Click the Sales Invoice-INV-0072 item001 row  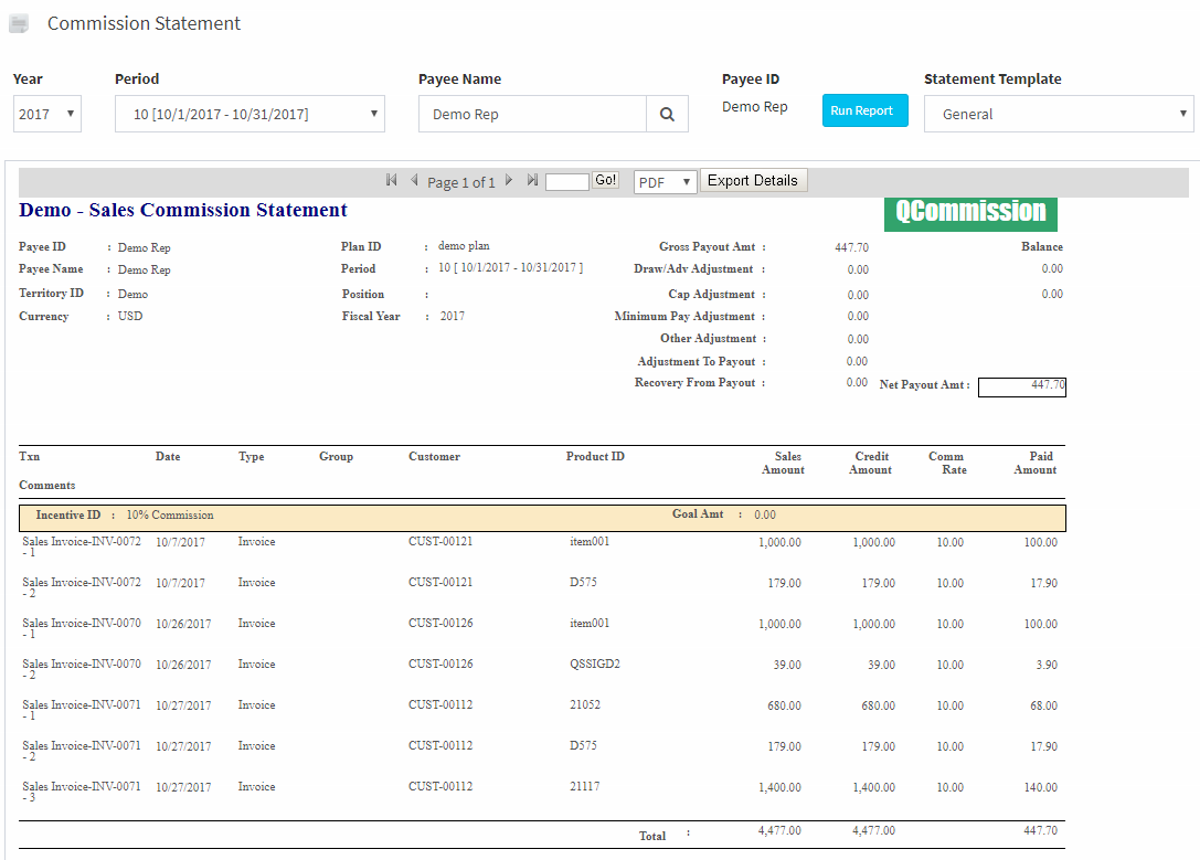pos(540,546)
